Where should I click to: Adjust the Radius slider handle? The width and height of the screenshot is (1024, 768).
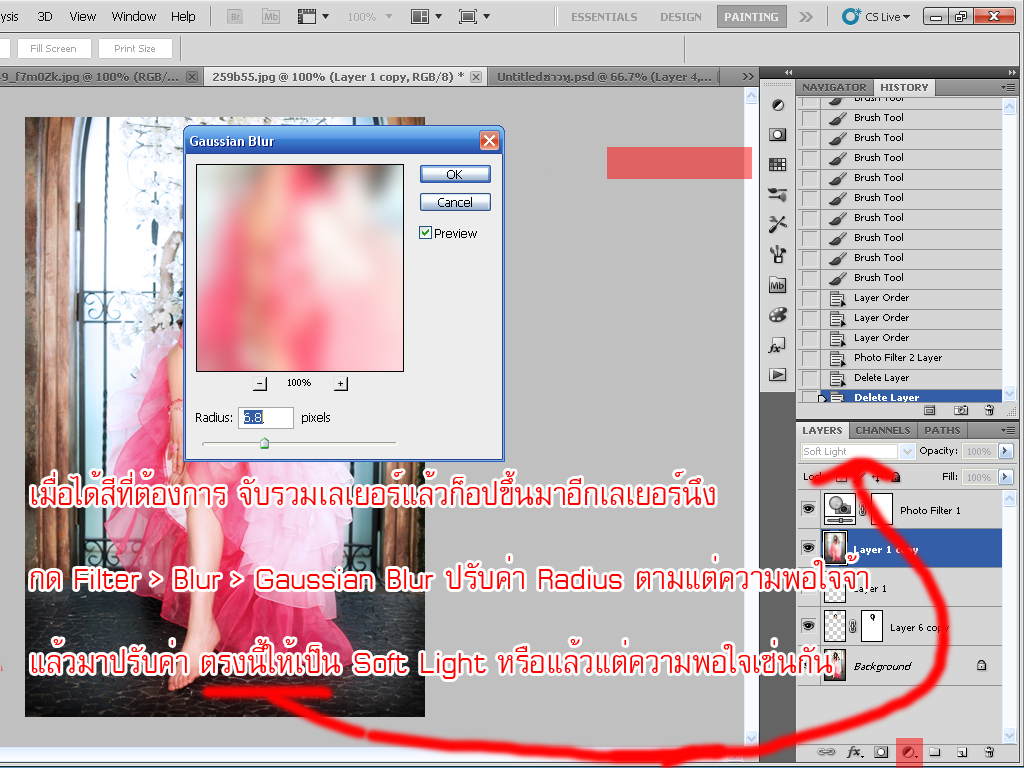pyautogui.click(x=264, y=443)
